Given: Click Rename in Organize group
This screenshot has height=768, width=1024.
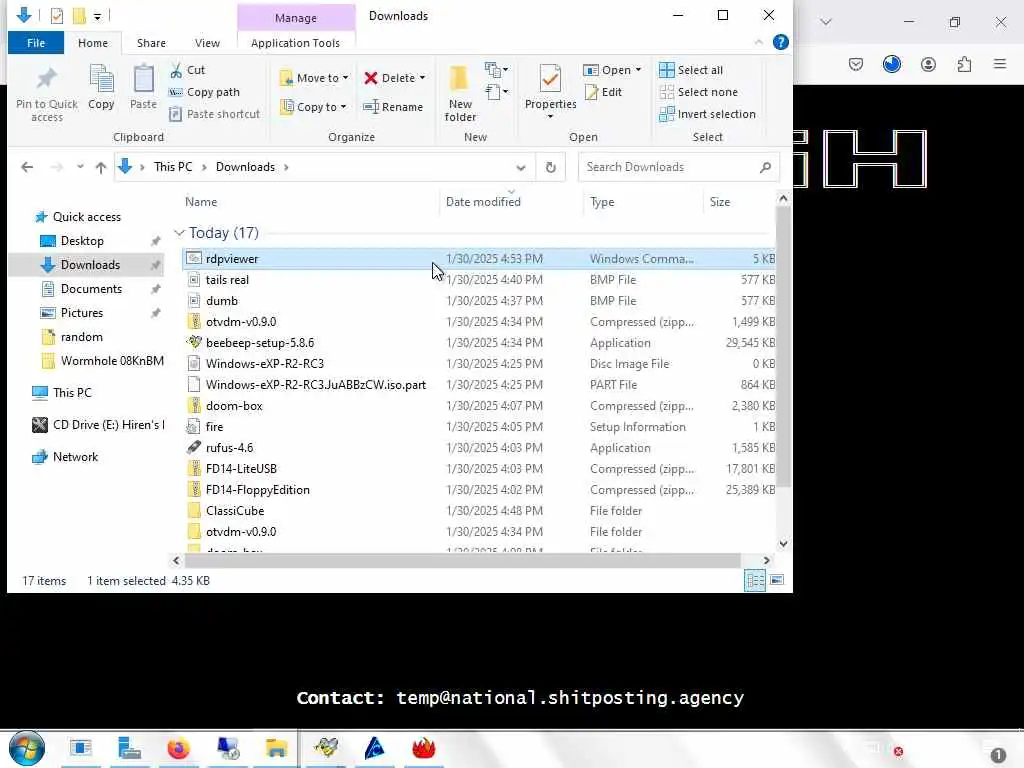Looking at the screenshot, I should [x=393, y=106].
